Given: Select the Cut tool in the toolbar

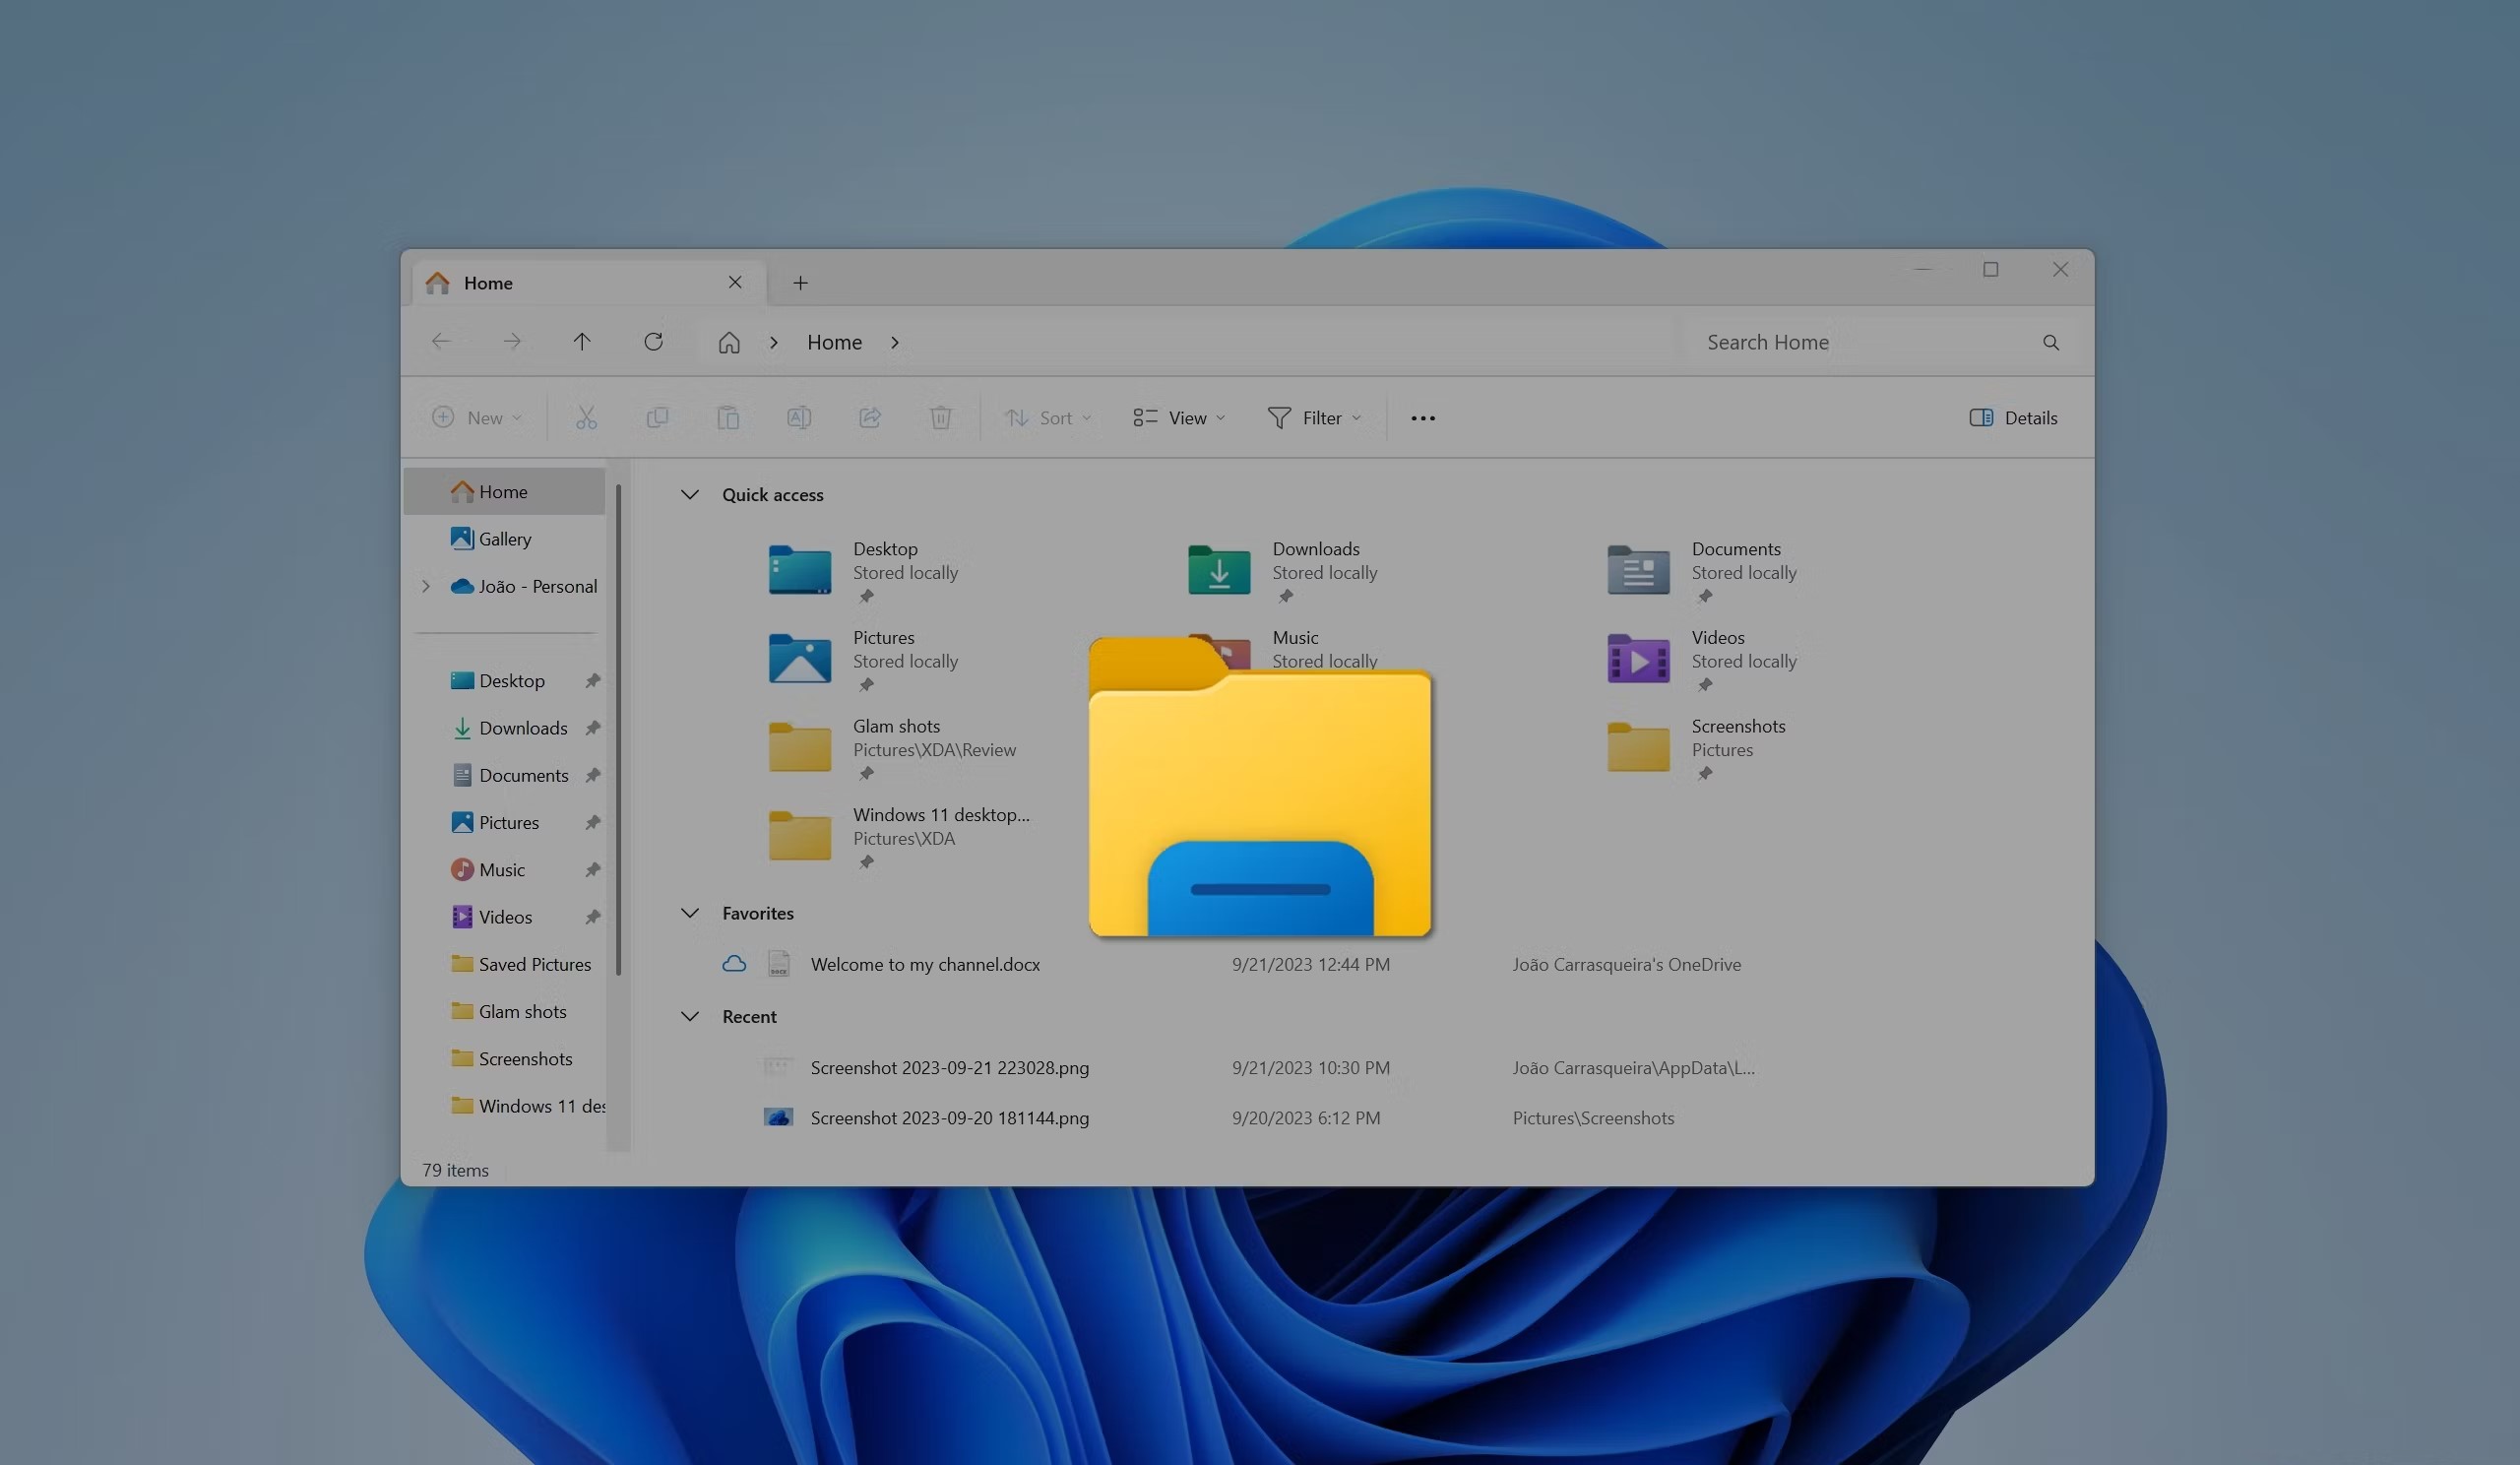Looking at the screenshot, I should click(x=586, y=417).
